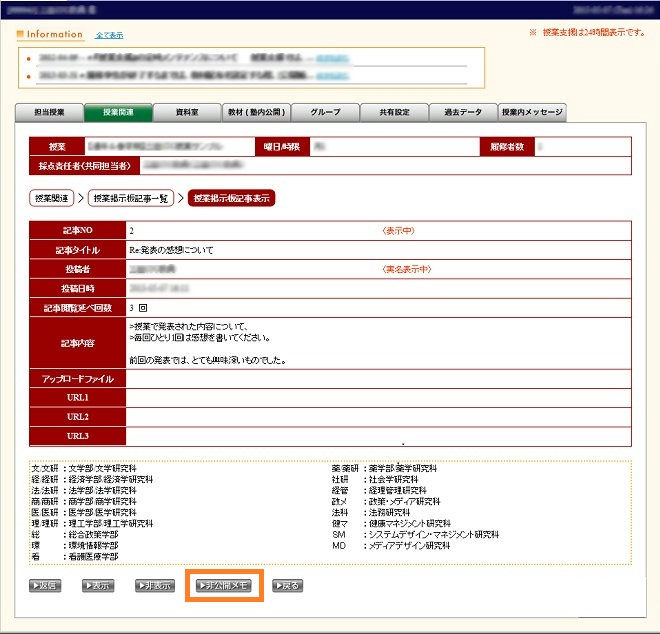Click the 戻る (back) button
This screenshot has height=634, width=660.
tap(286, 585)
